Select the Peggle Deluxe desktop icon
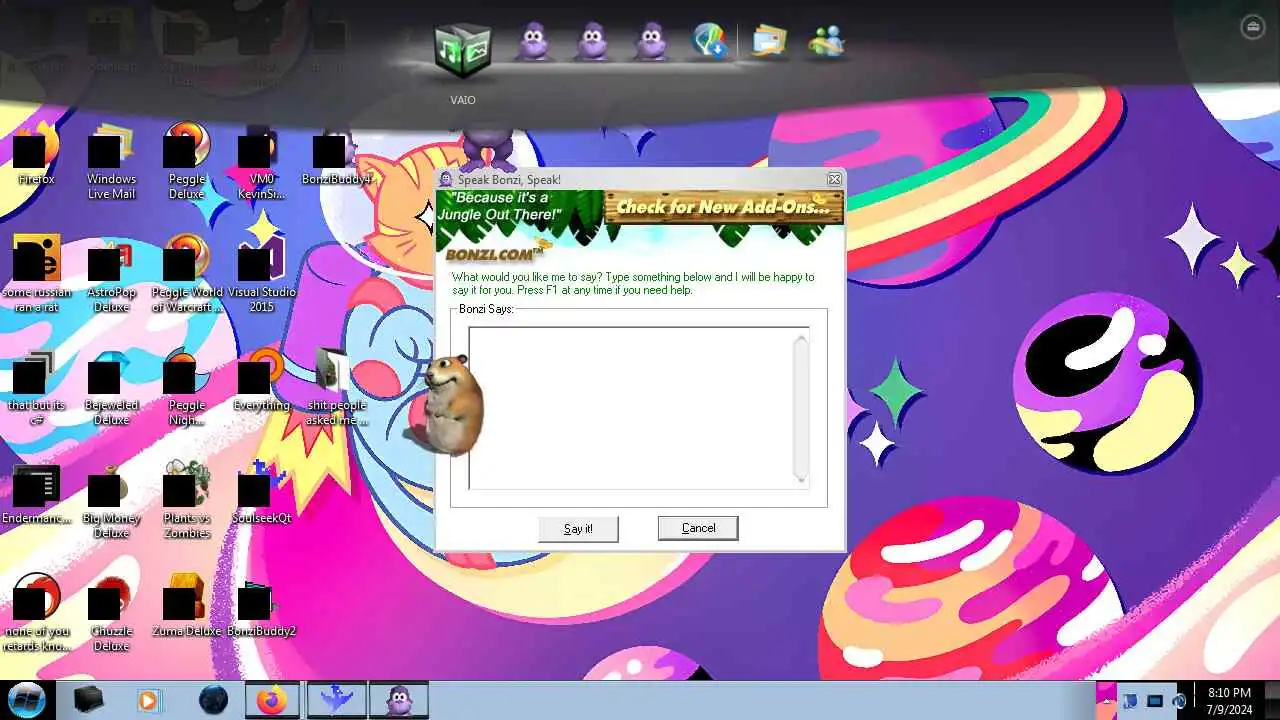1280x720 pixels. coord(187,162)
